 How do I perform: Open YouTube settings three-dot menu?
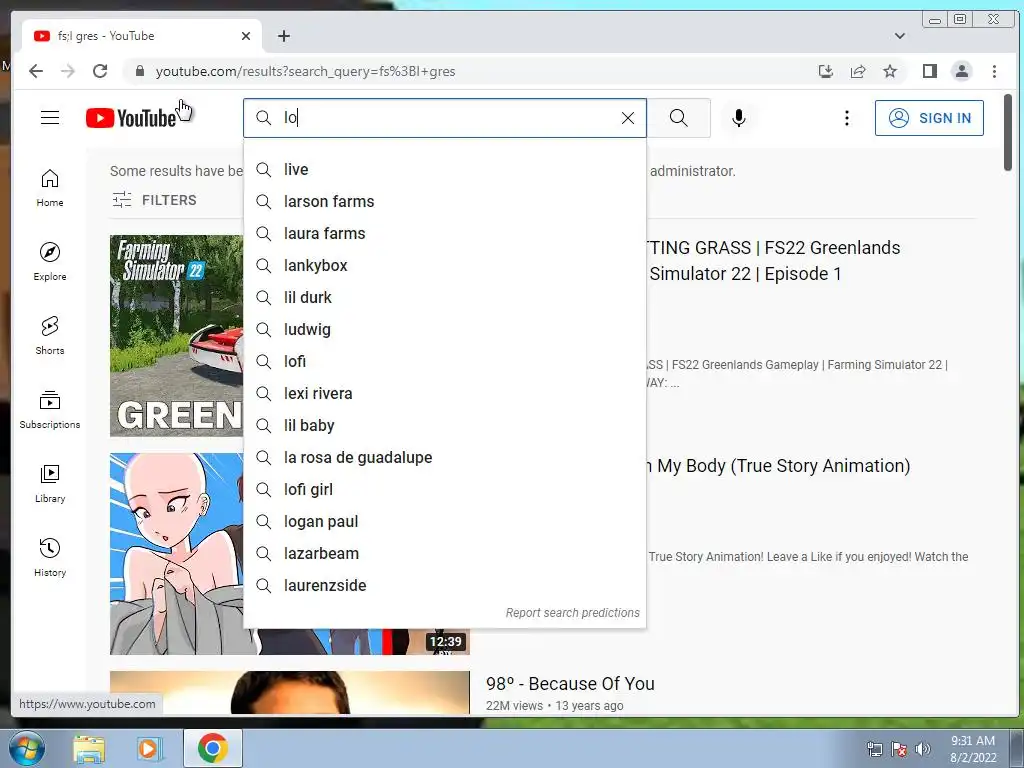[x=847, y=118]
